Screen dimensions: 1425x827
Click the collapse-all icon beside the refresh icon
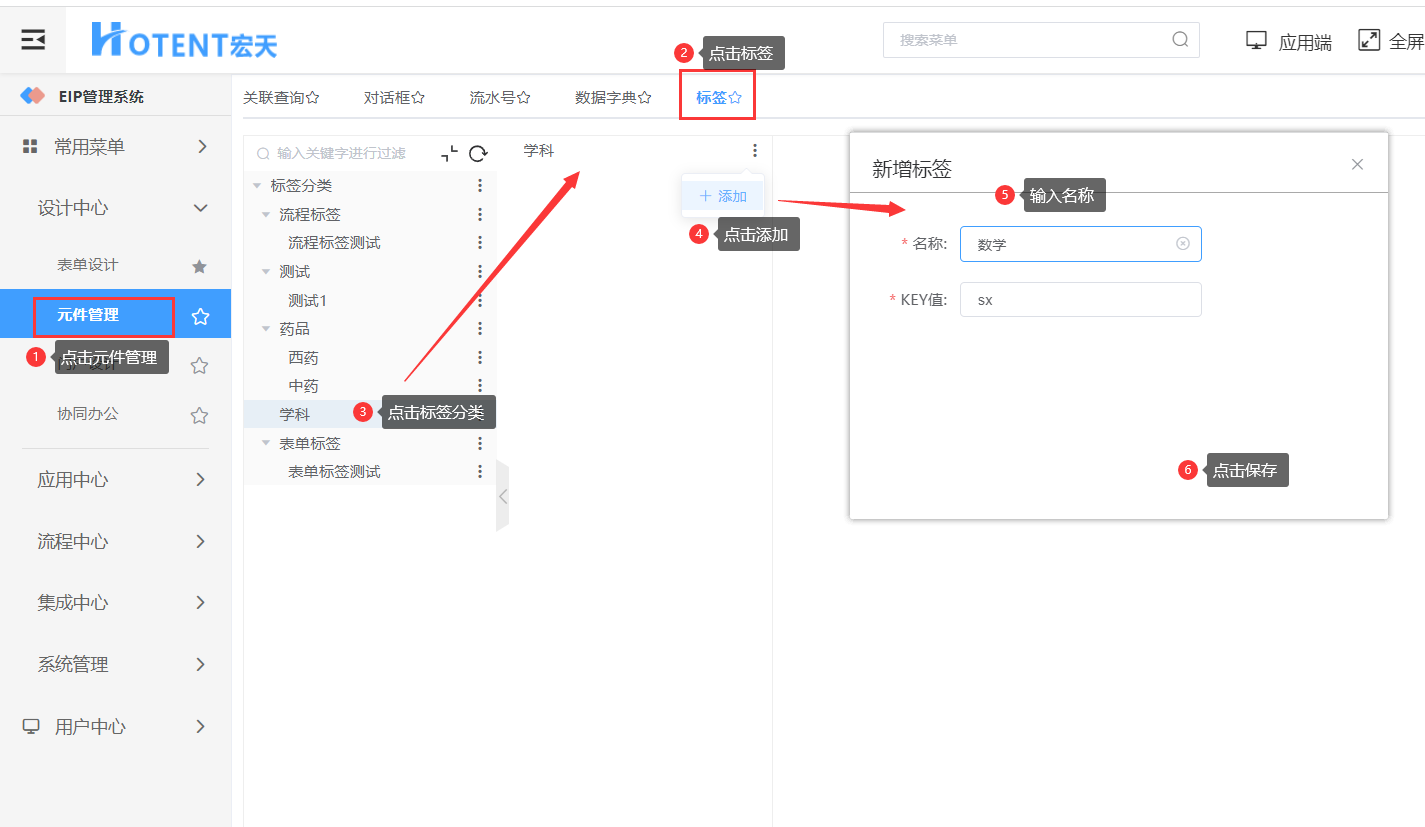click(x=450, y=153)
